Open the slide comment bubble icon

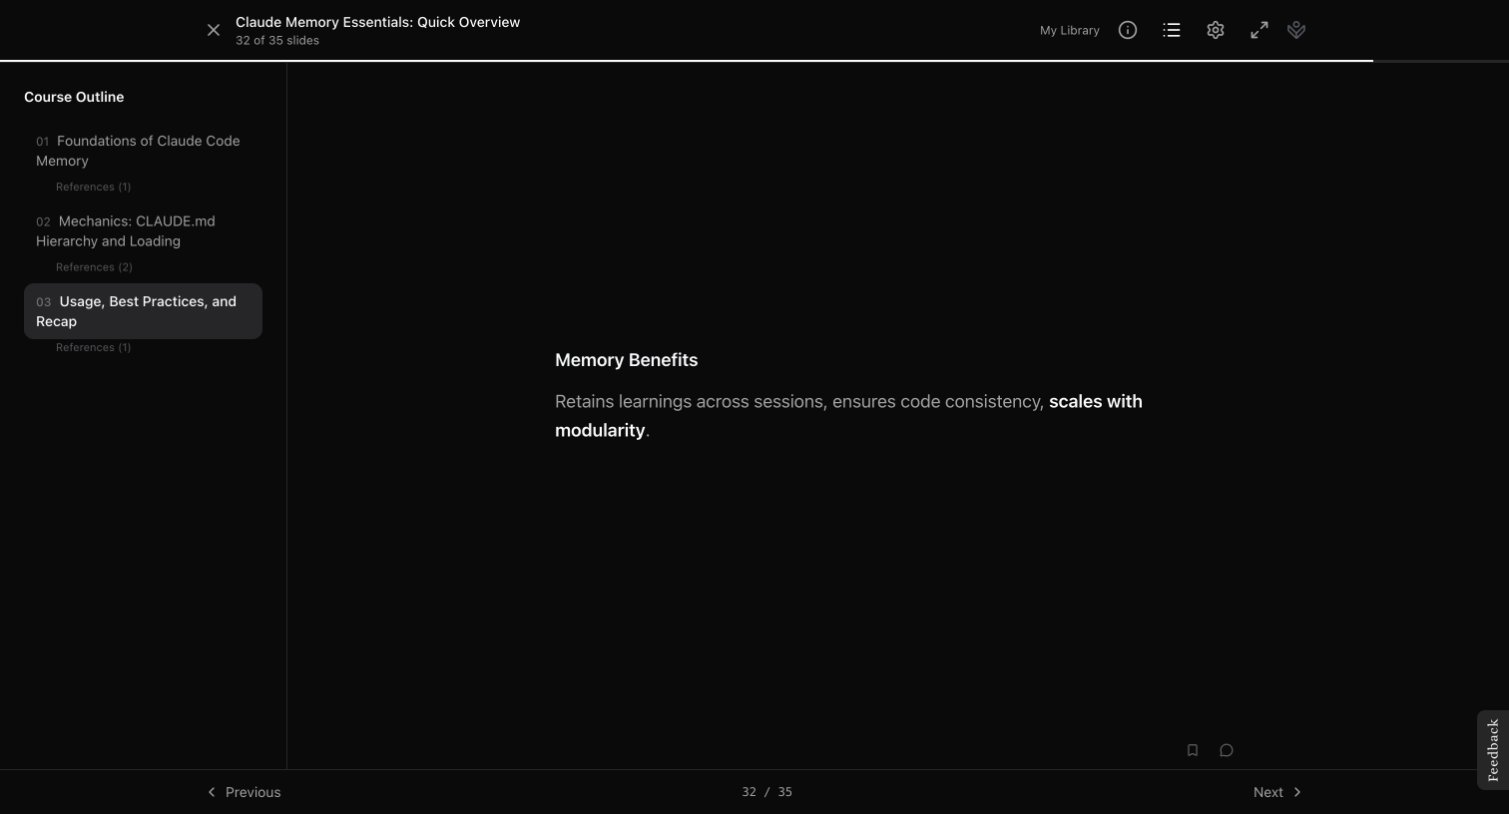tap(1226, 750)
